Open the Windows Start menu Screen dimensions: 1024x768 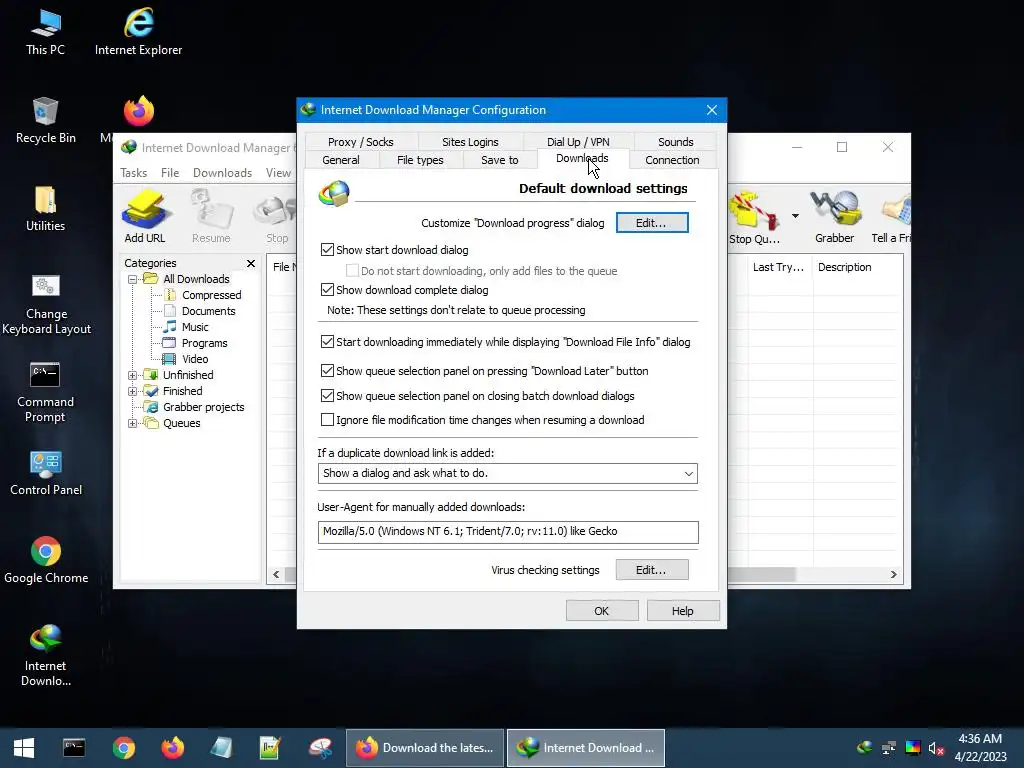click(24, 748)
